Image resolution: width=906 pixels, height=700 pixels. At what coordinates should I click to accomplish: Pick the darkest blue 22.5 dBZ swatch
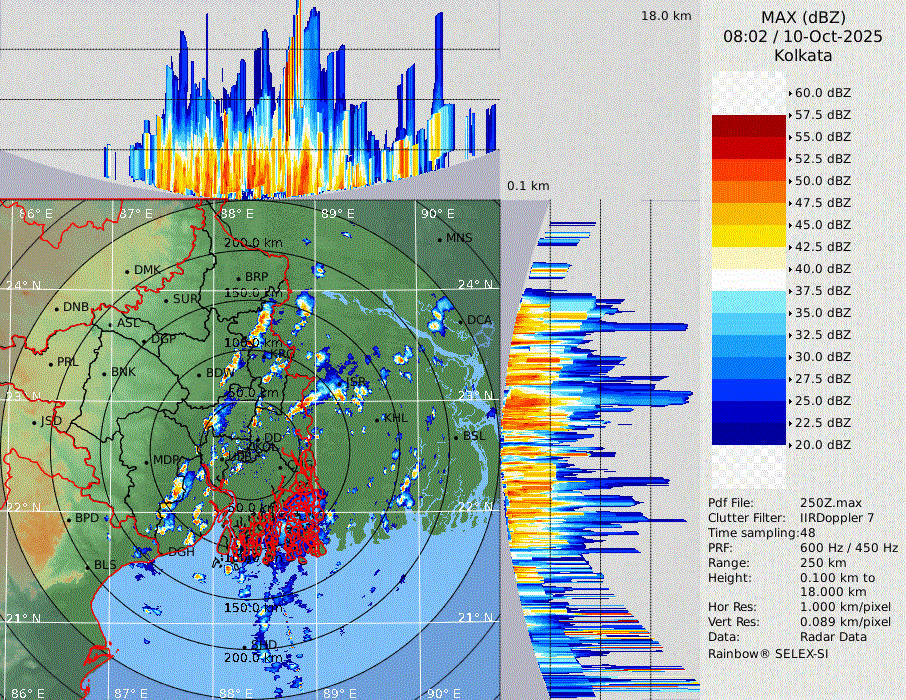749,434
